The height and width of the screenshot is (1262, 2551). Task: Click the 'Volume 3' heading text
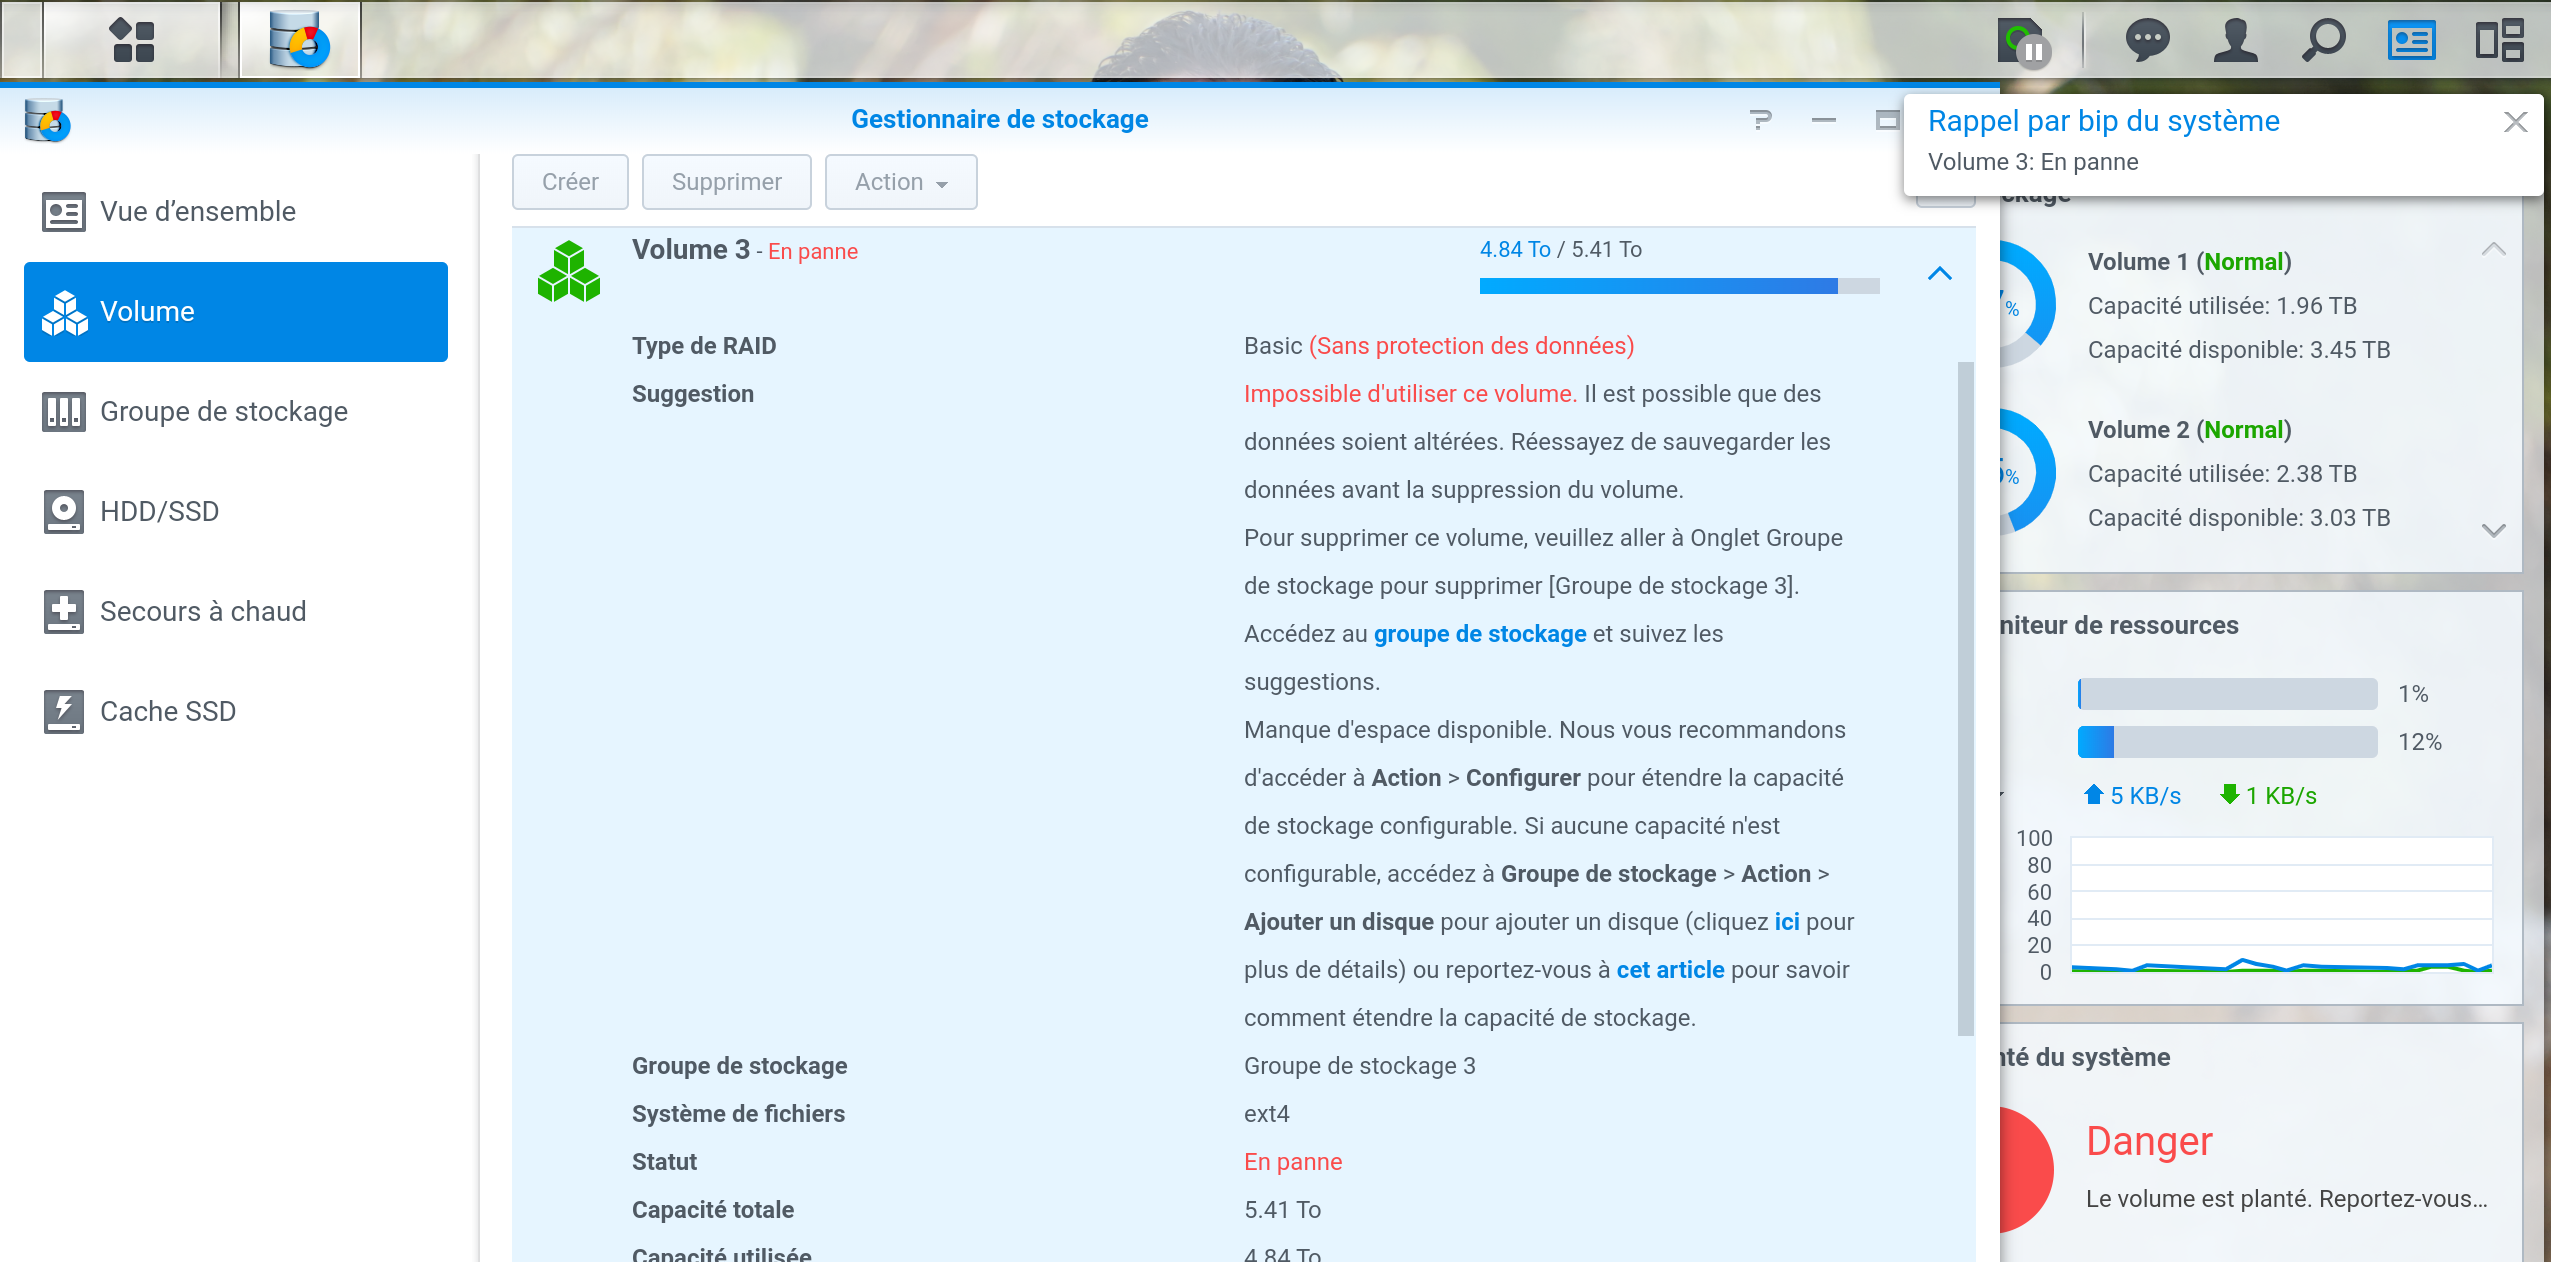(691, 250)
